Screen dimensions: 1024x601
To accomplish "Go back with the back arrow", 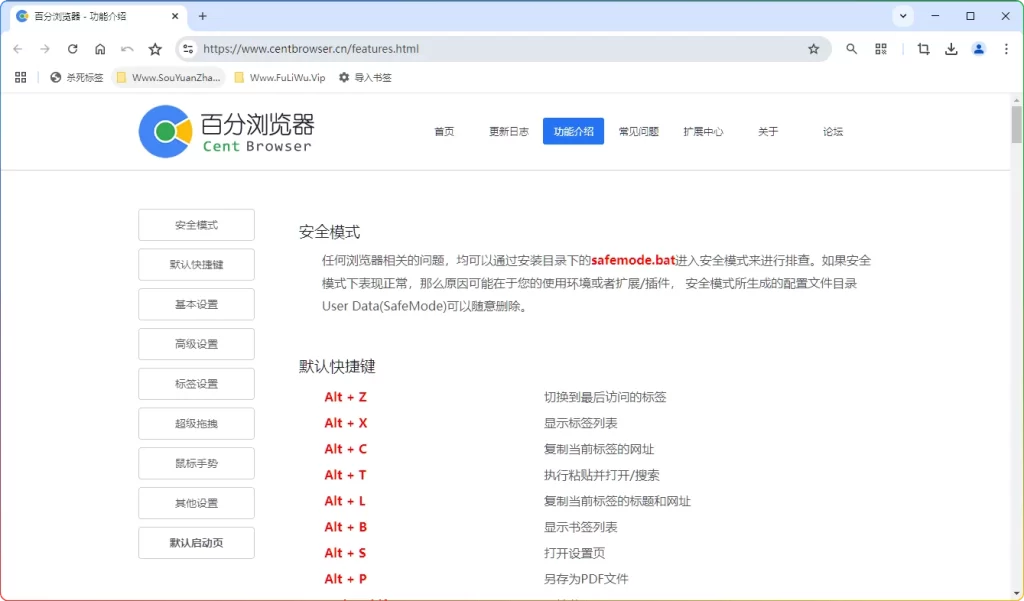I will 18,49.
